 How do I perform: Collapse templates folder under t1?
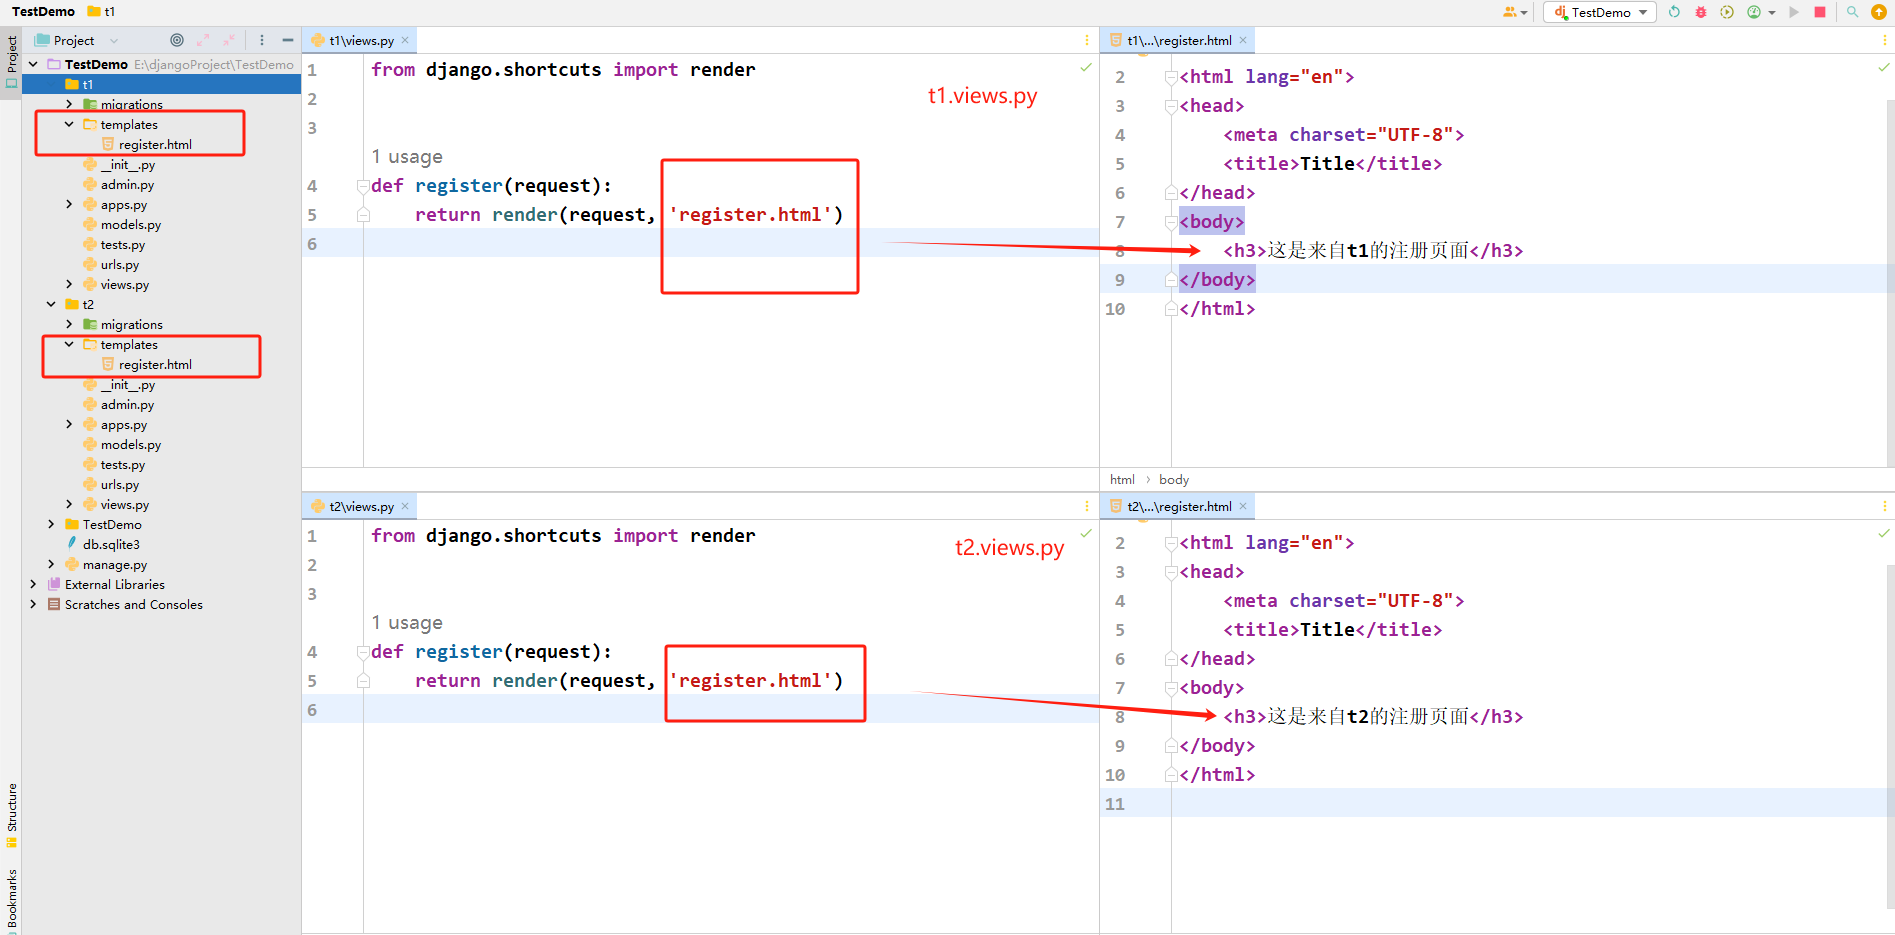(x=69, y=124)
